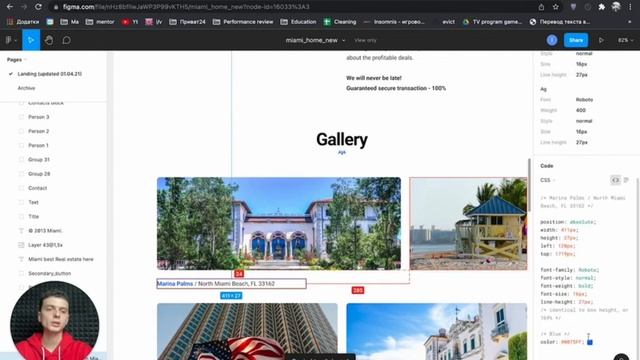Open the CSS language dropdown
Viewport: 640px width, 360px height.
pos(547,180)
